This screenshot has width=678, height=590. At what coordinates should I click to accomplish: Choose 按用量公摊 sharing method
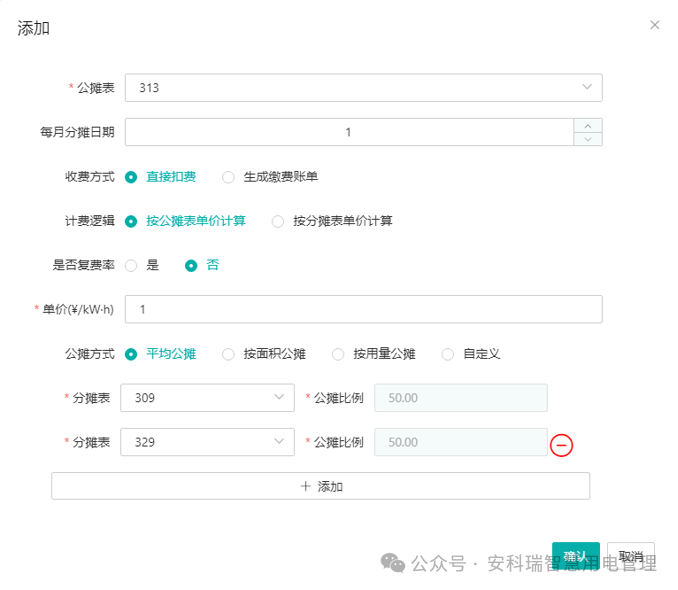coord(338,354)
